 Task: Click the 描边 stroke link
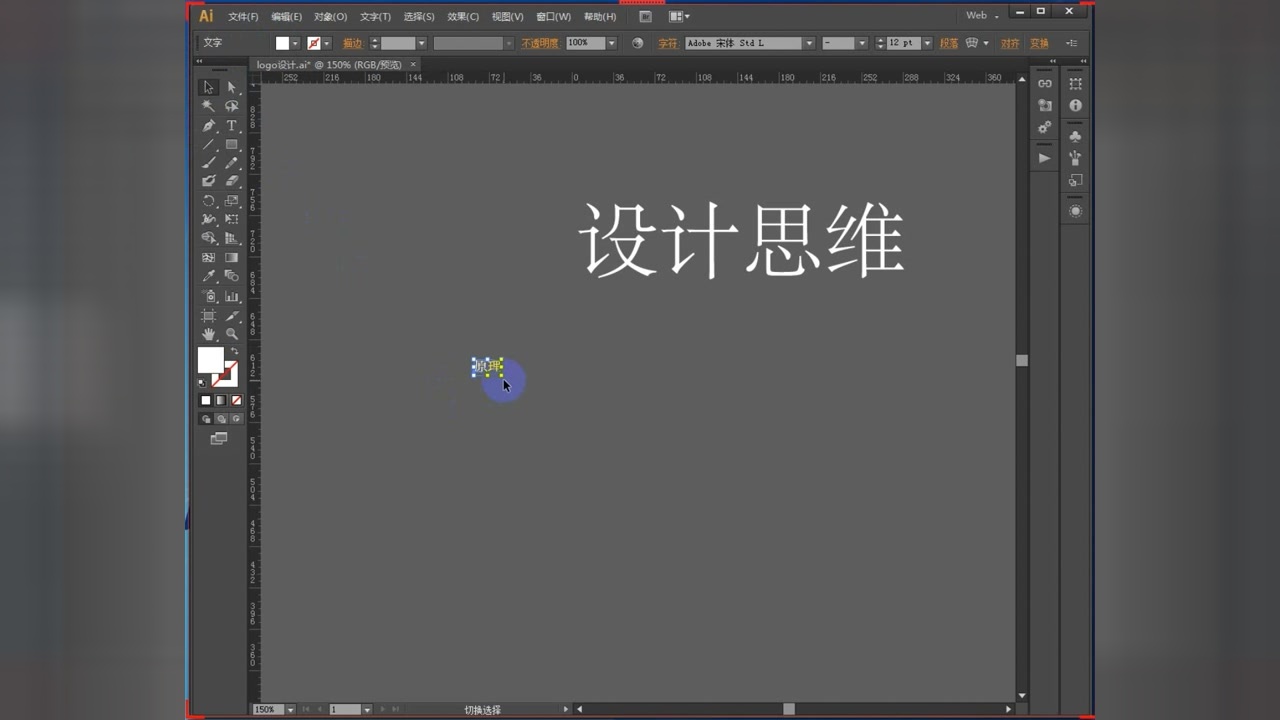[x=352, y=43]
